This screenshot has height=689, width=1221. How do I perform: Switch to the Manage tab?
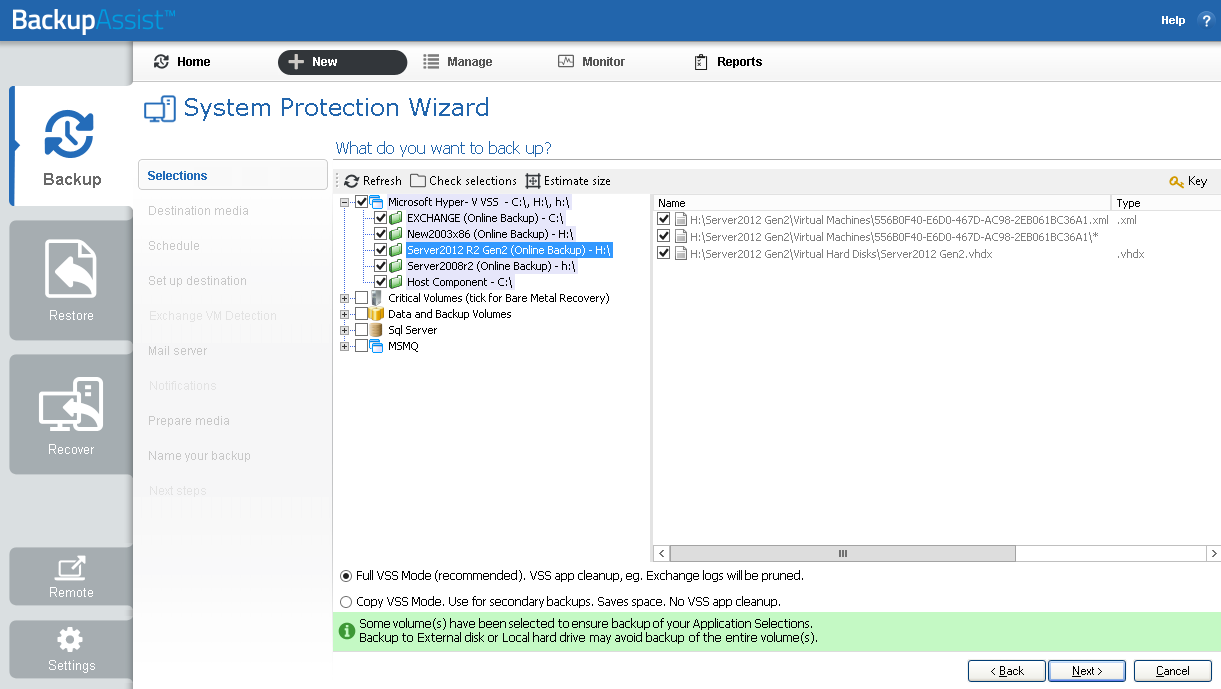point(458,62)
